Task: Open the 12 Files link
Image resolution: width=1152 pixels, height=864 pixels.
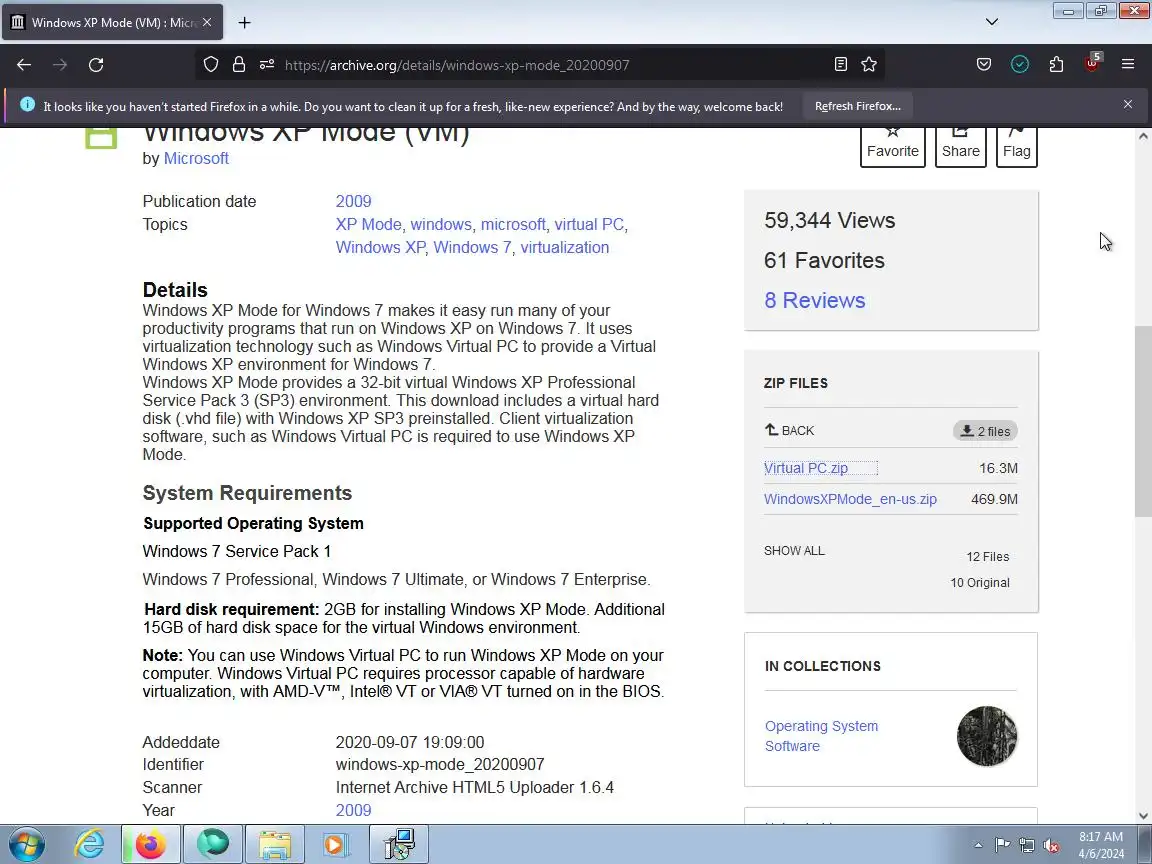Action: coord(987,557)
